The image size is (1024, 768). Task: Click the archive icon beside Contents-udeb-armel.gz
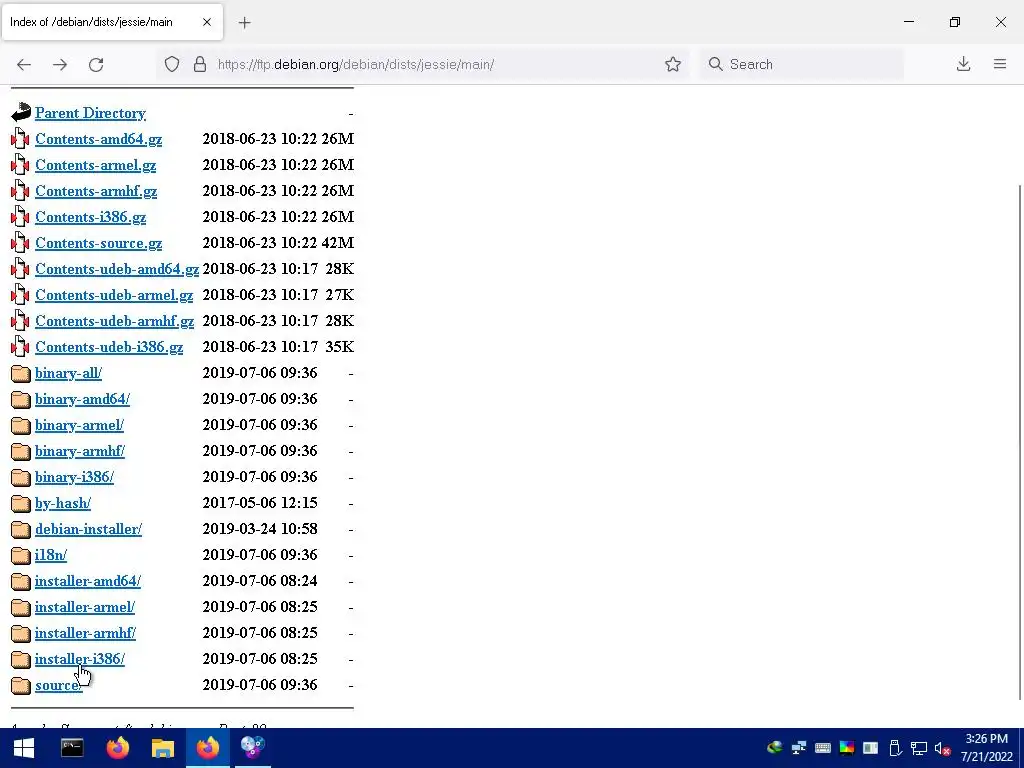[20, 295]
